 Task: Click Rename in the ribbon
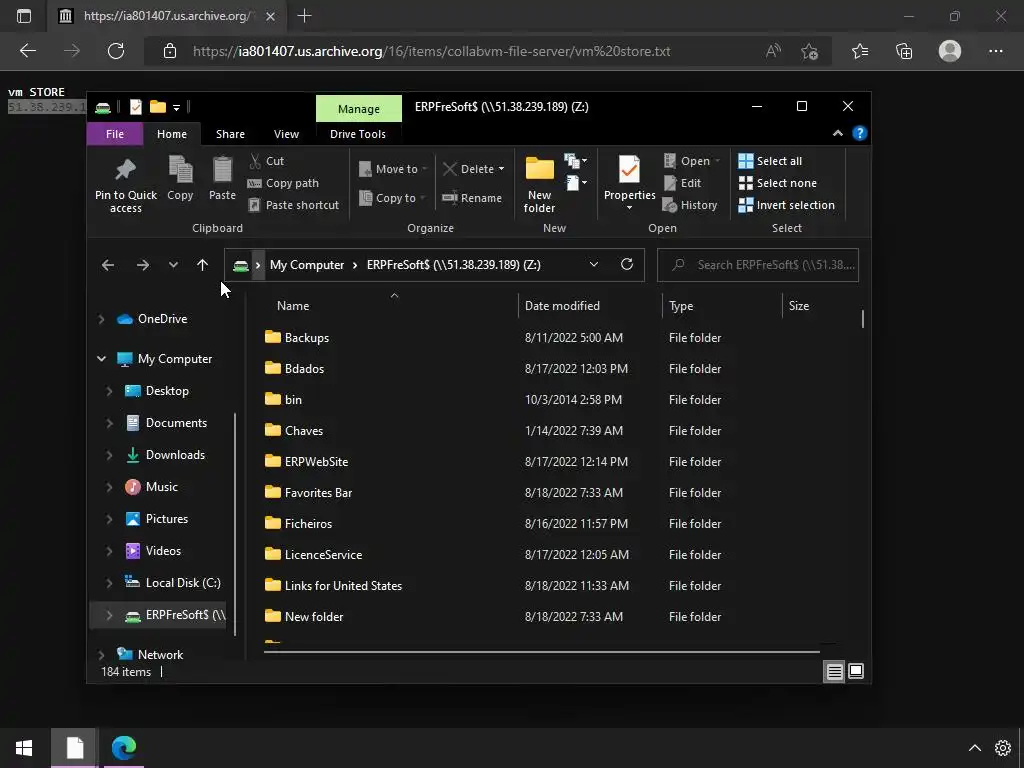click(472, 198)
